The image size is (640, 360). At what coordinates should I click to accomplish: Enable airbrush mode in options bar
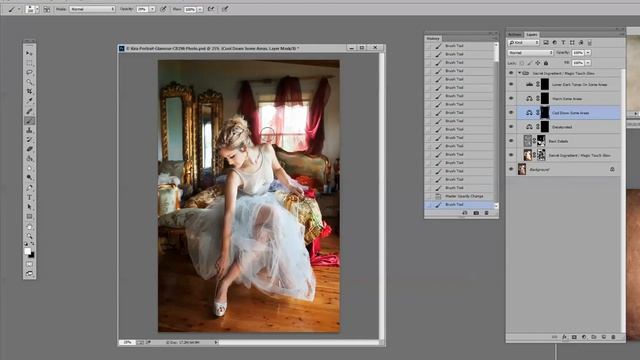tap(211, 9)
